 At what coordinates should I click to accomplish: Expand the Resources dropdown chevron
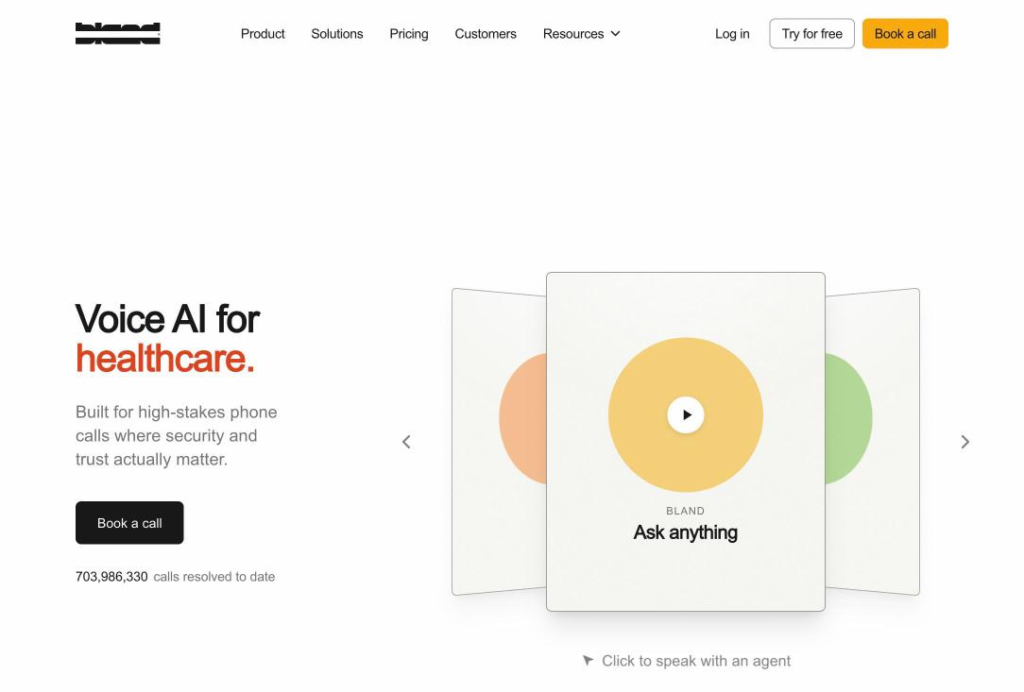coord(615,34)
